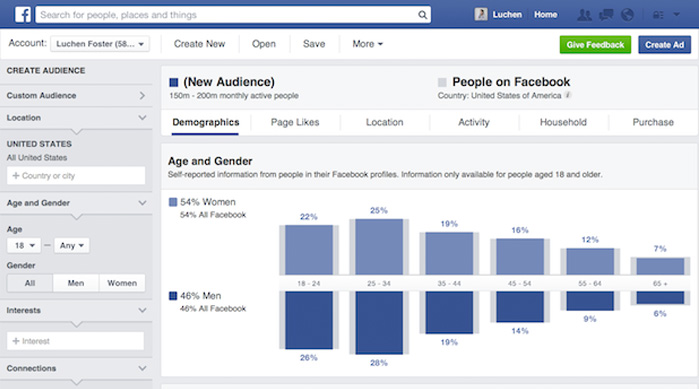Viewport: 699px width, 389px height.
Task: Open minimum age 18 dropdown
Action: 24,246
